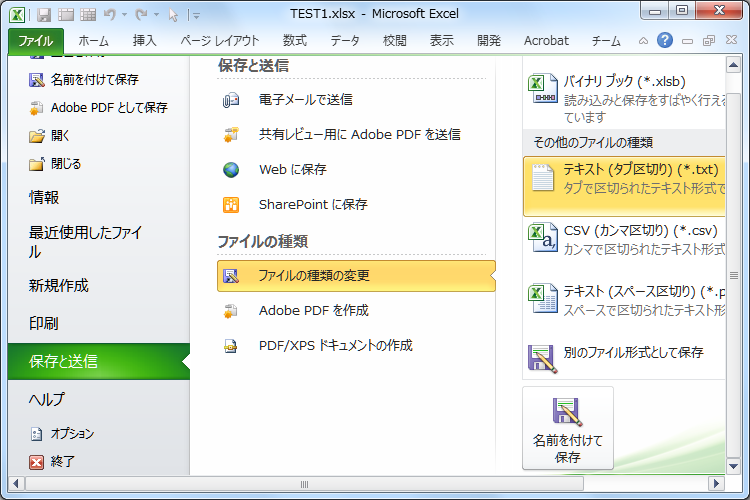Open the Redo history dropdown arrow
Image resolution: width=750 pixels, height=500 pixels.
click(156, 15)
